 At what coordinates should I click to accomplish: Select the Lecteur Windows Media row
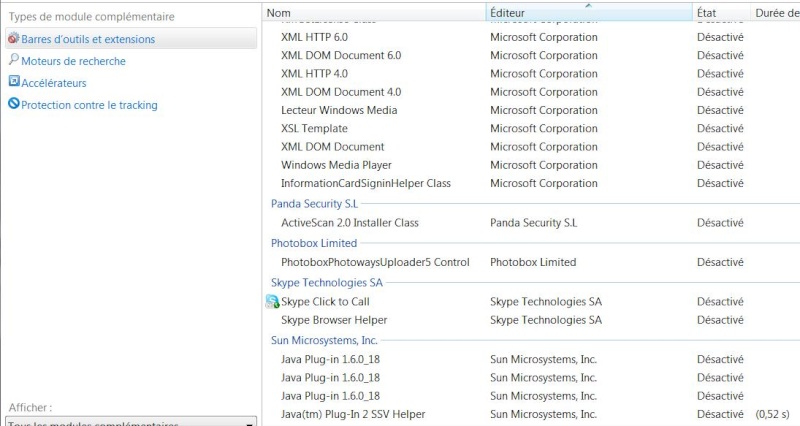531,110
